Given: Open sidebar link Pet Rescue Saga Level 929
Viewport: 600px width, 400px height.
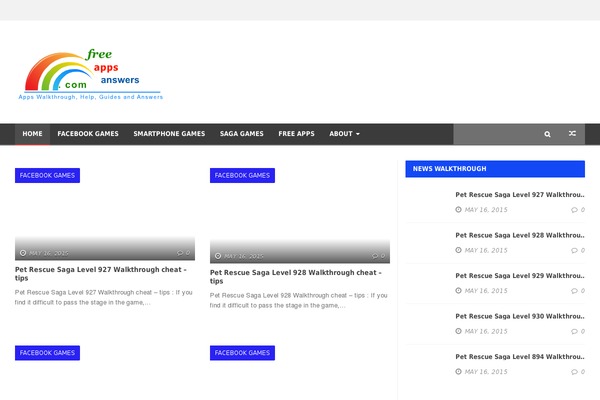Looking at the screenshot, I should click(x=520, y=276).
